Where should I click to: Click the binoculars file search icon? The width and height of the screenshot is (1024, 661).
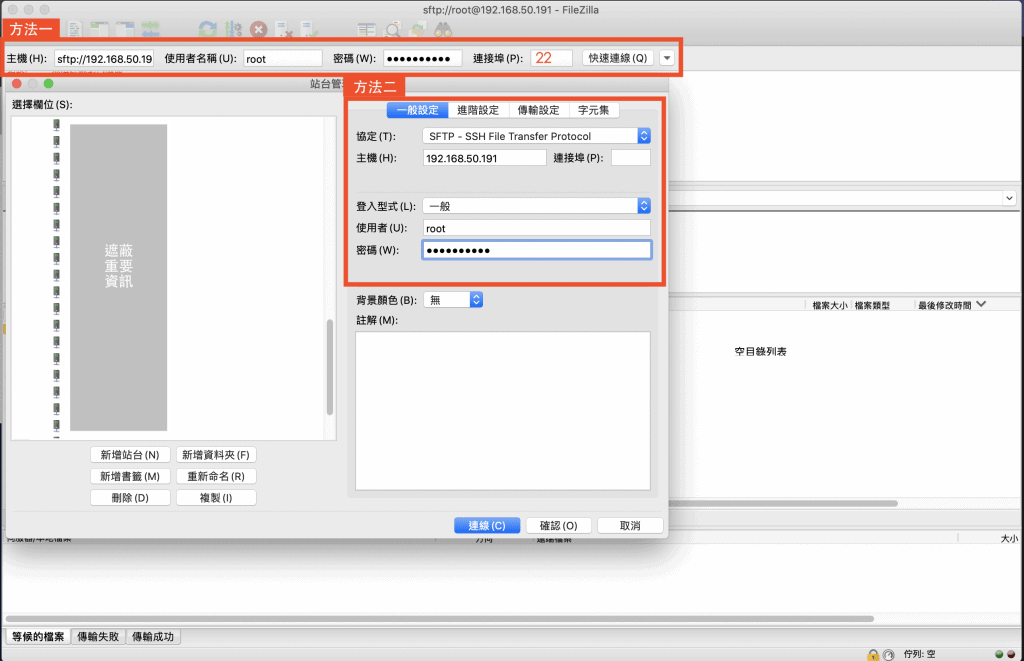tap(443, 30)
